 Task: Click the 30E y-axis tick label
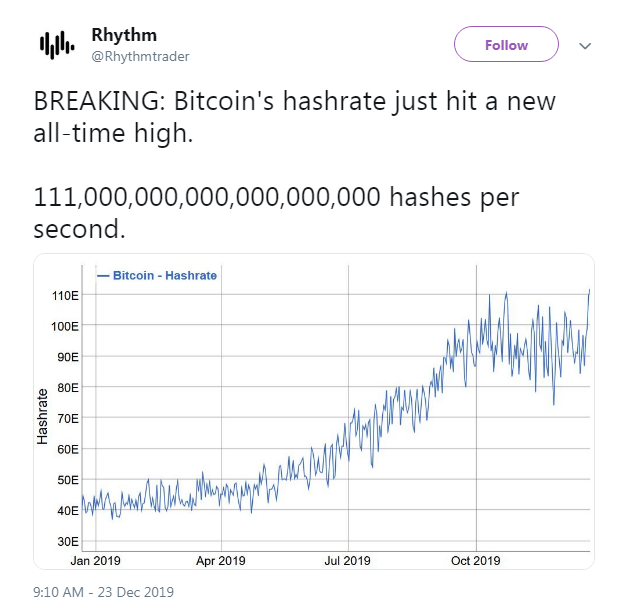pos(66,541)
